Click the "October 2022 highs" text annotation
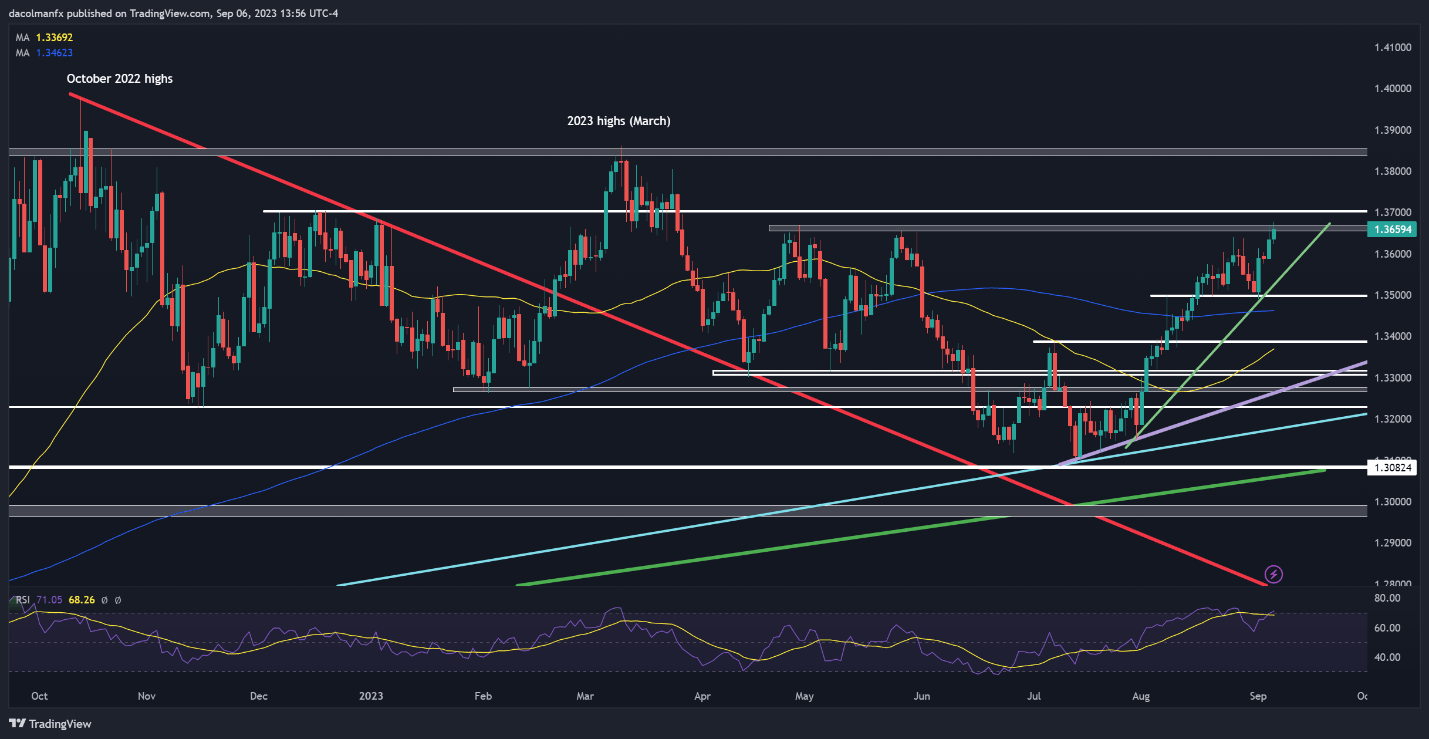 (x=119, y=78)
